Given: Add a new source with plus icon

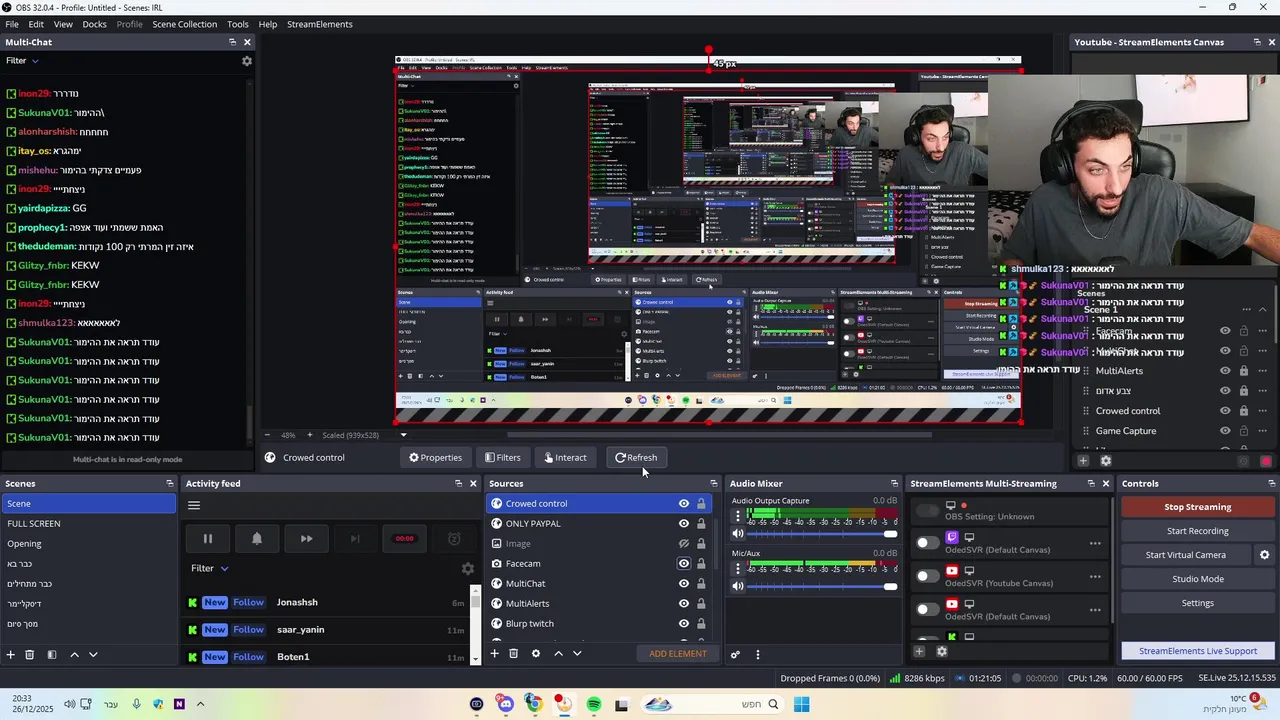Looking at the screenshot, I should click(494, 653).
